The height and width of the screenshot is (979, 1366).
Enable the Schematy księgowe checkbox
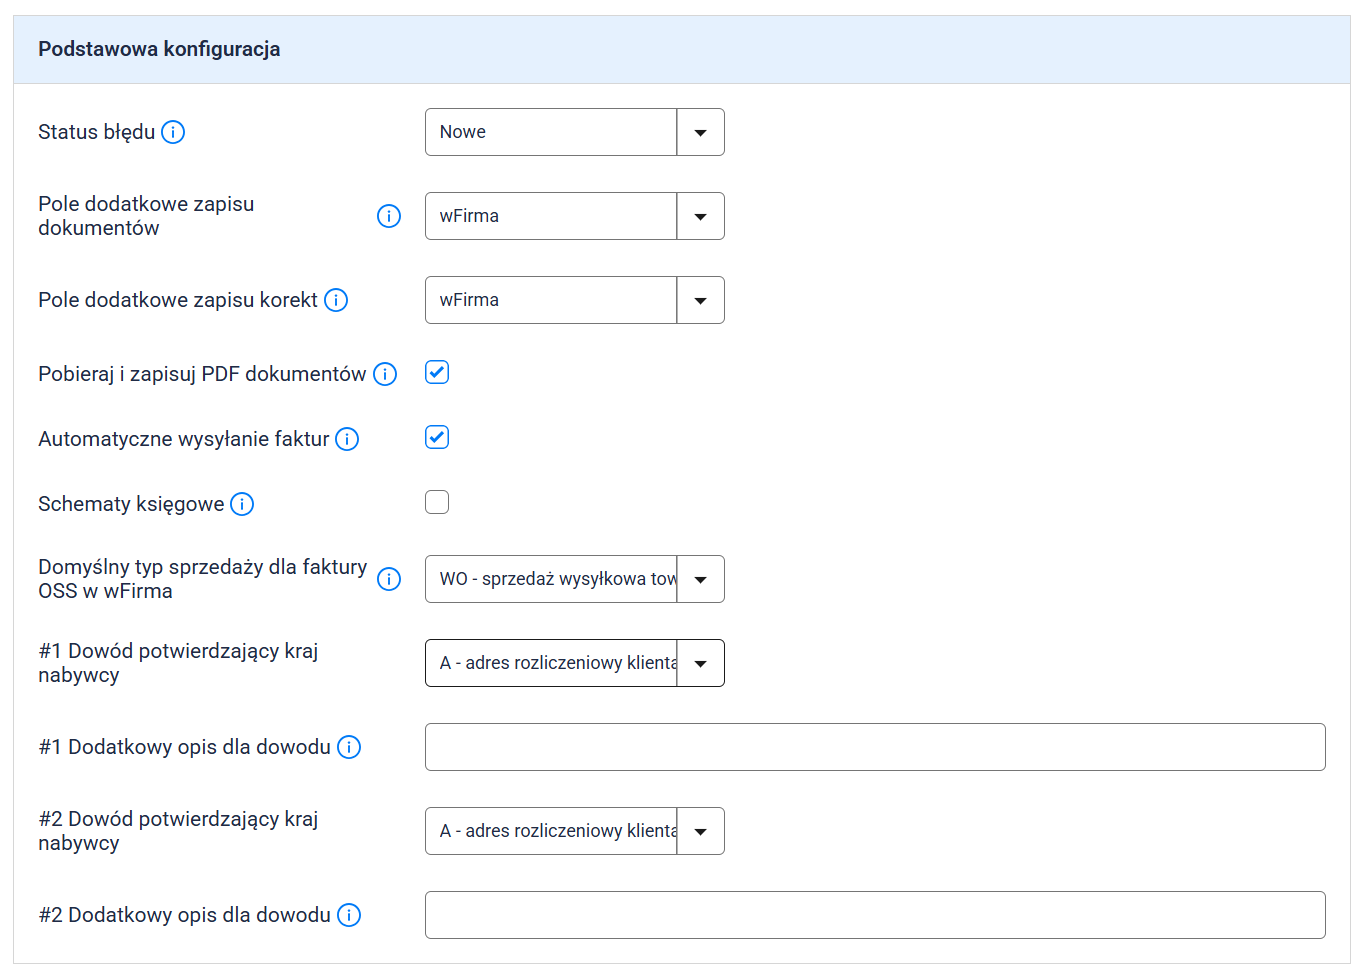[x=437, y=502]
